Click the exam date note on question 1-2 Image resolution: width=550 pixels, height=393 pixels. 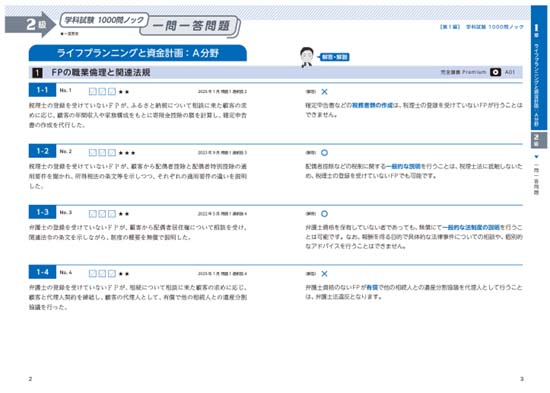pos(222,153)
